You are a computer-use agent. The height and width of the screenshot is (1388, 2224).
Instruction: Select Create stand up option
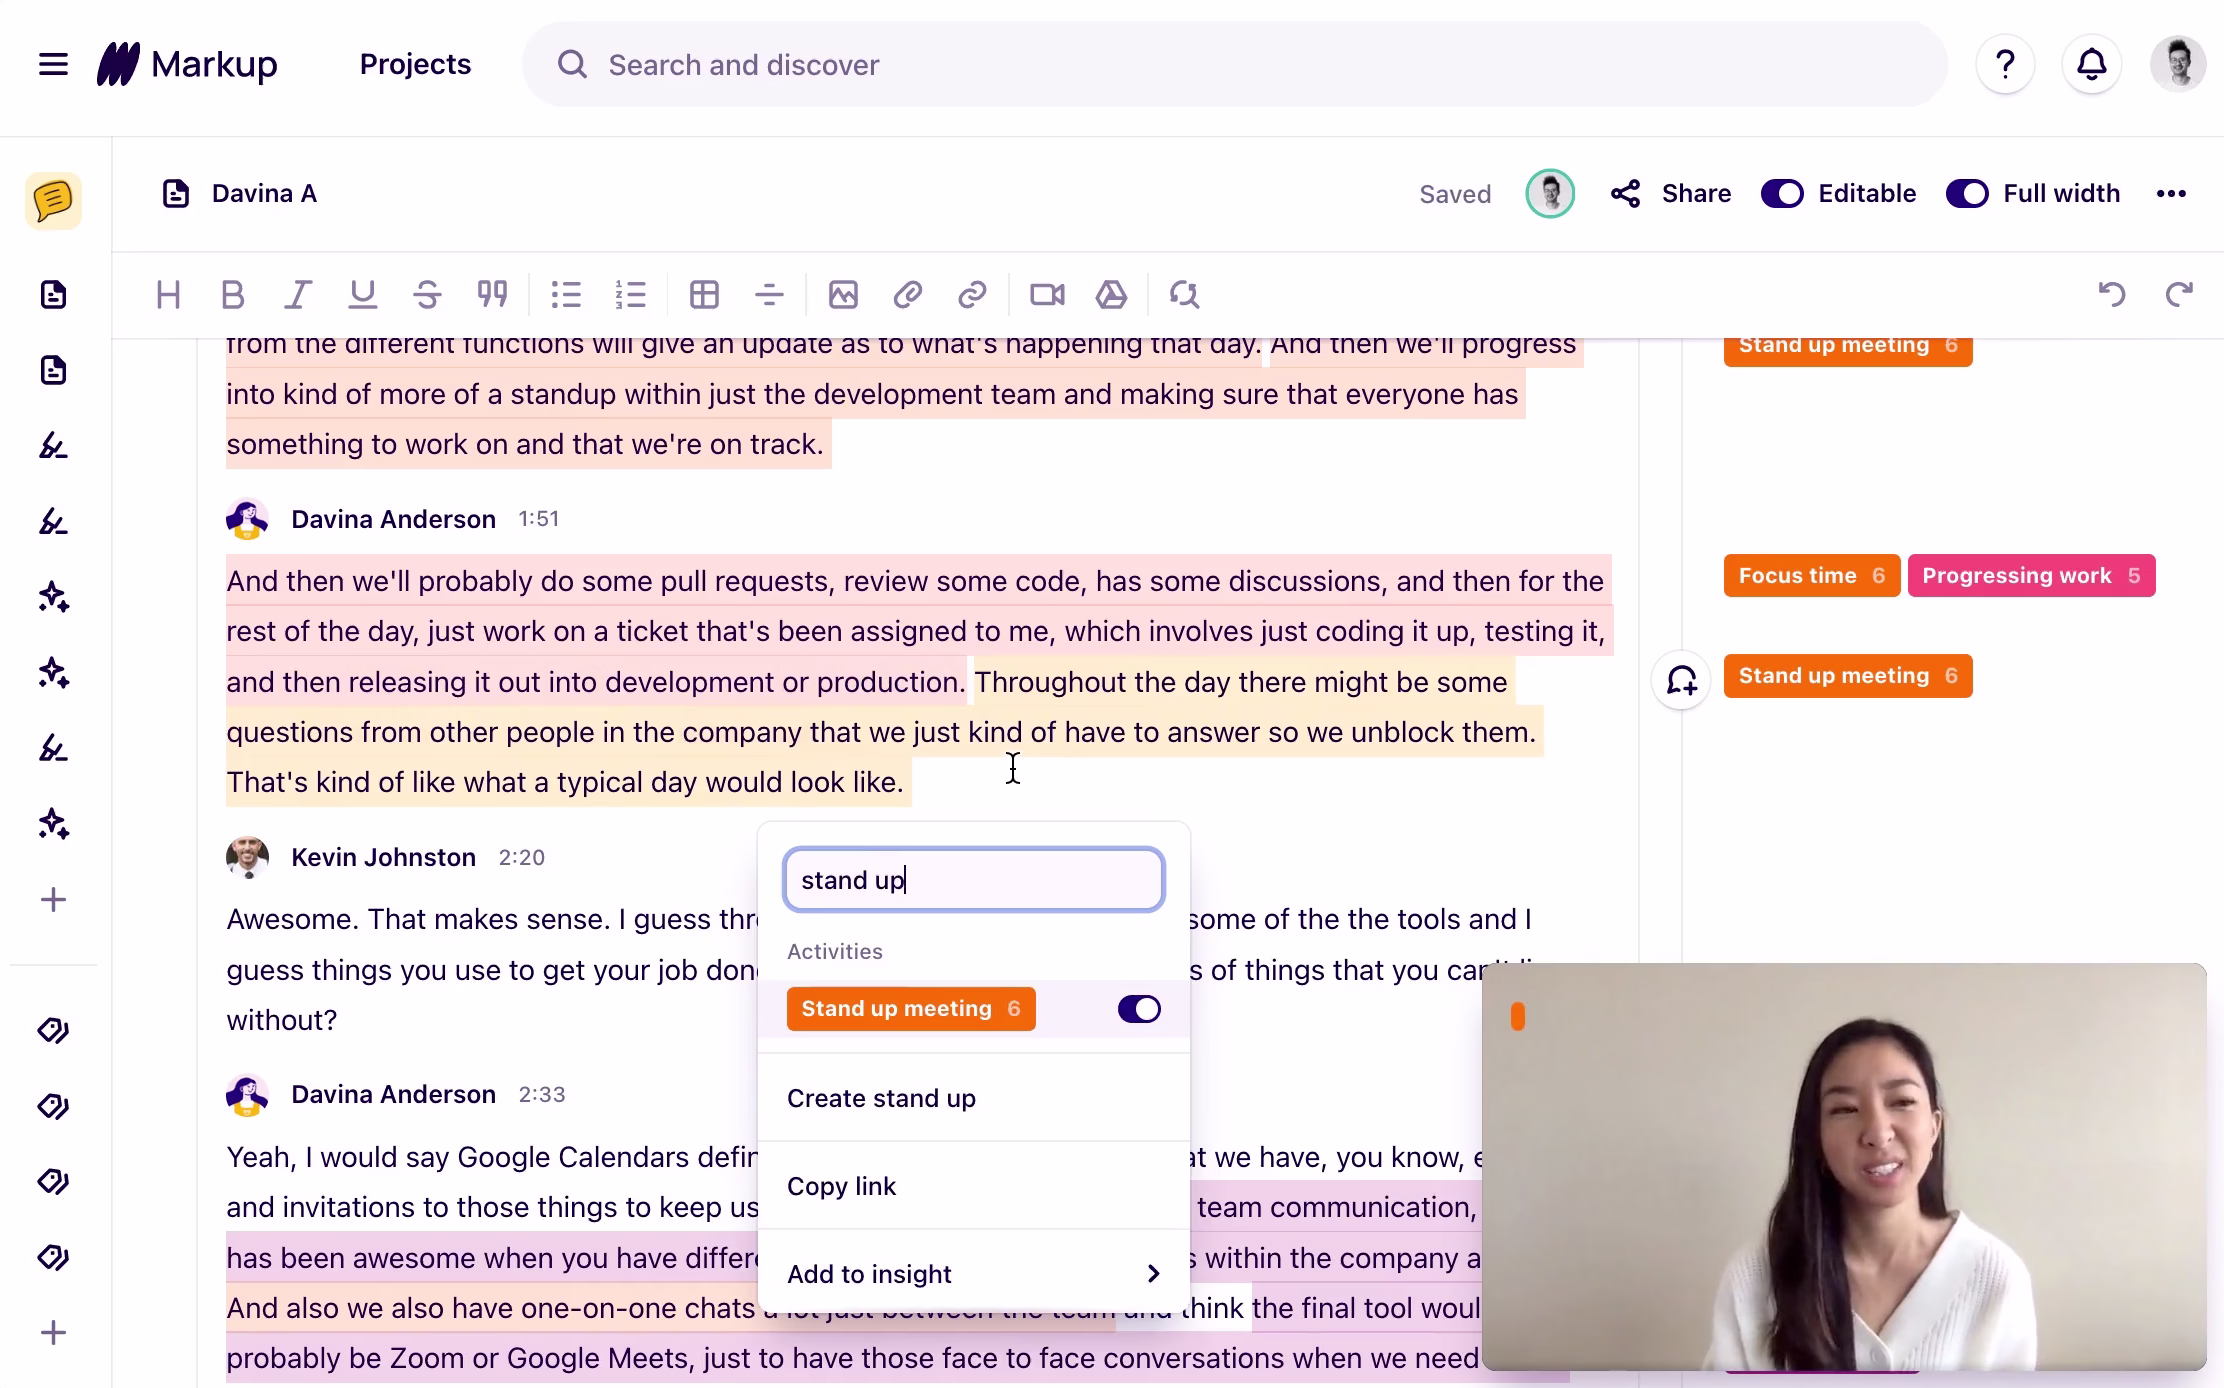(x=881, y=1098)
